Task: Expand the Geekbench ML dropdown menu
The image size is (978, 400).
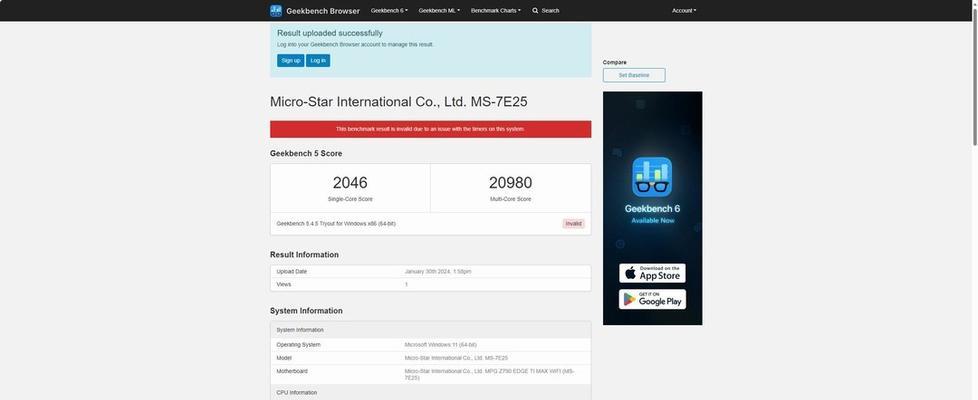Action: [x=439, y=11]
